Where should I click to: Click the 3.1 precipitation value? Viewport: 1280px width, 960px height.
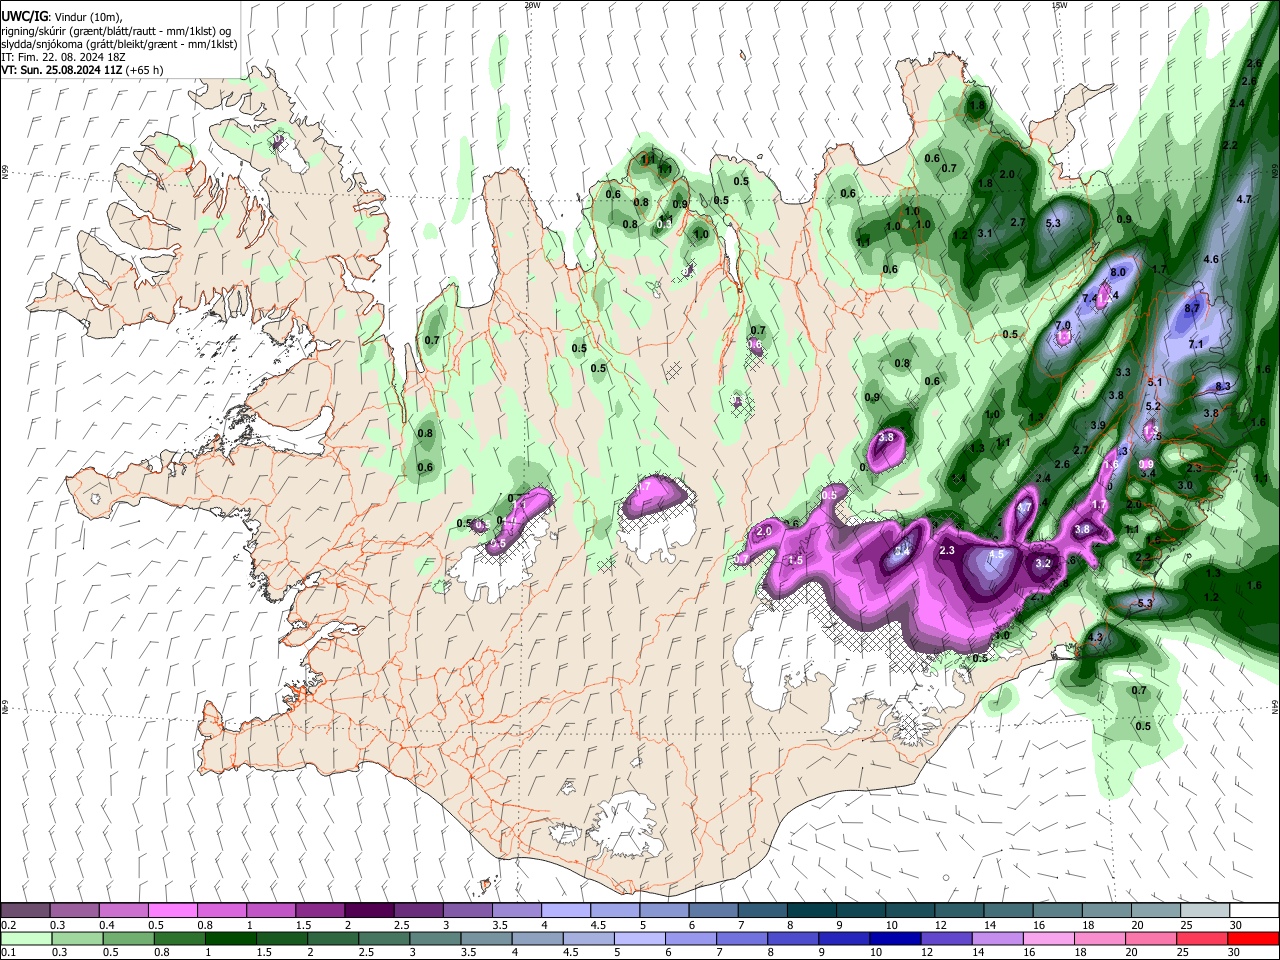pyautogui.click(x=984, y=233)
